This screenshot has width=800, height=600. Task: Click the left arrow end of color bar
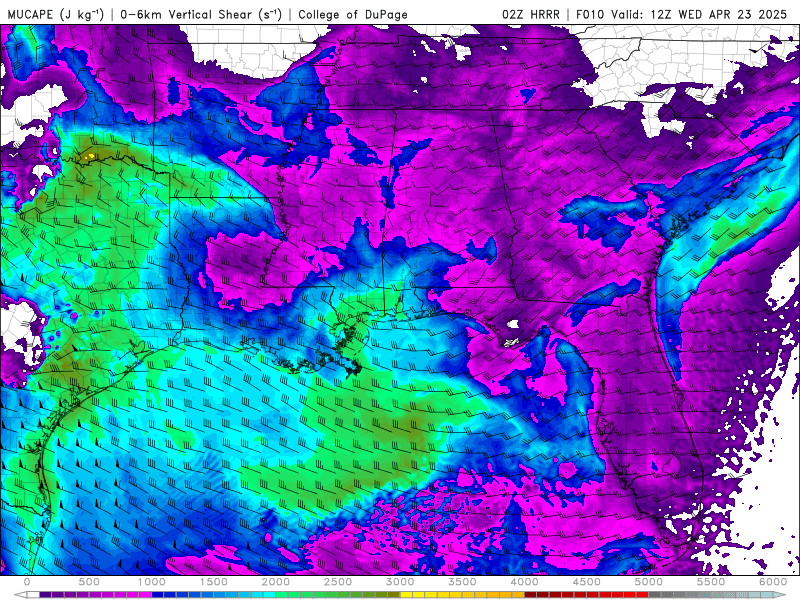coord(20,594)
